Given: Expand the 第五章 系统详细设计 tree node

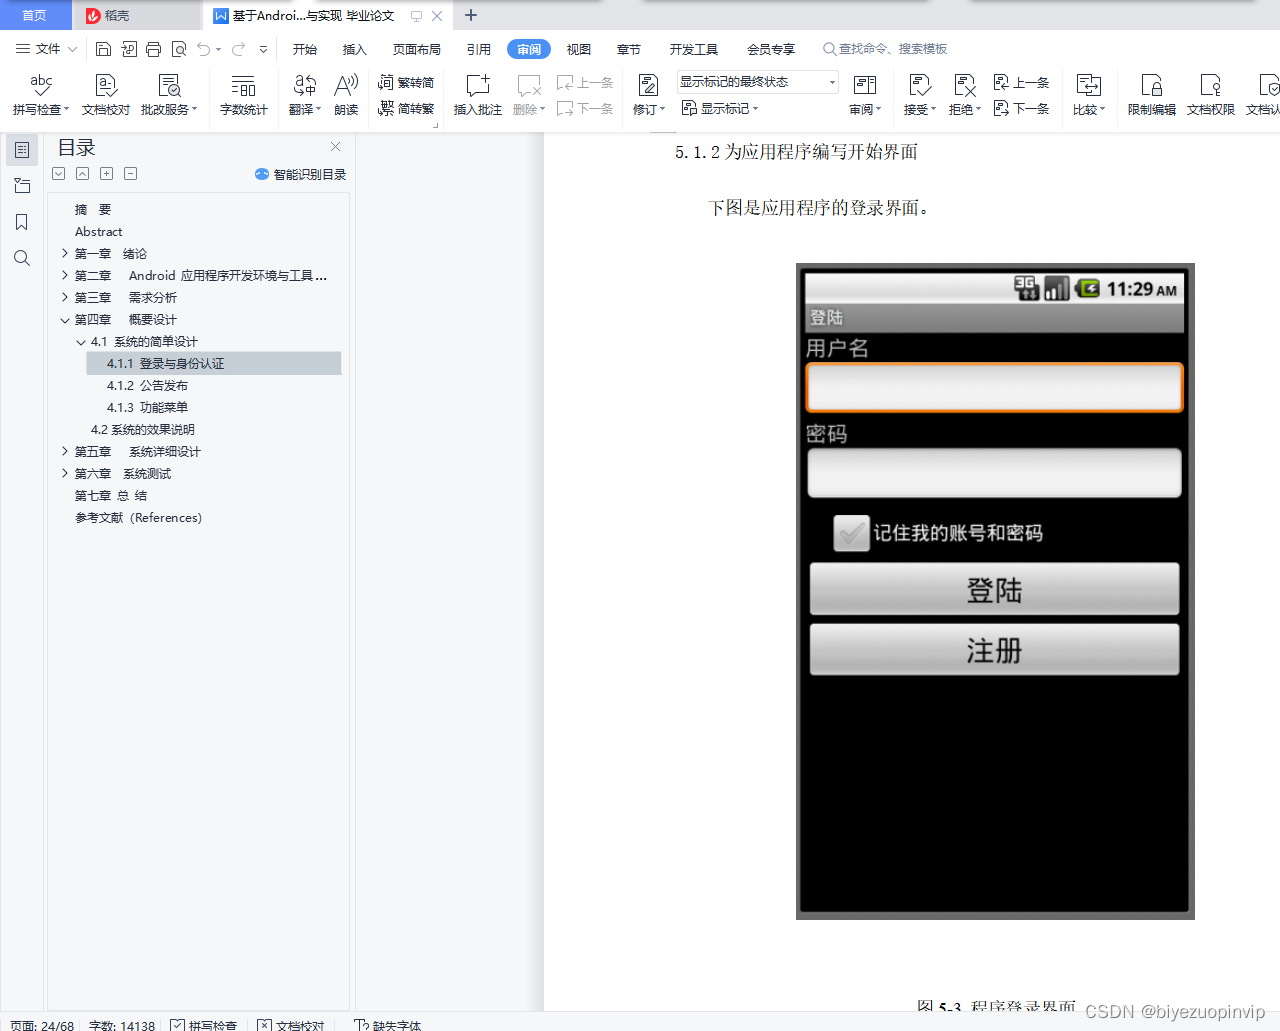Looking at the screenshot, I should click(x=65, y=452).
